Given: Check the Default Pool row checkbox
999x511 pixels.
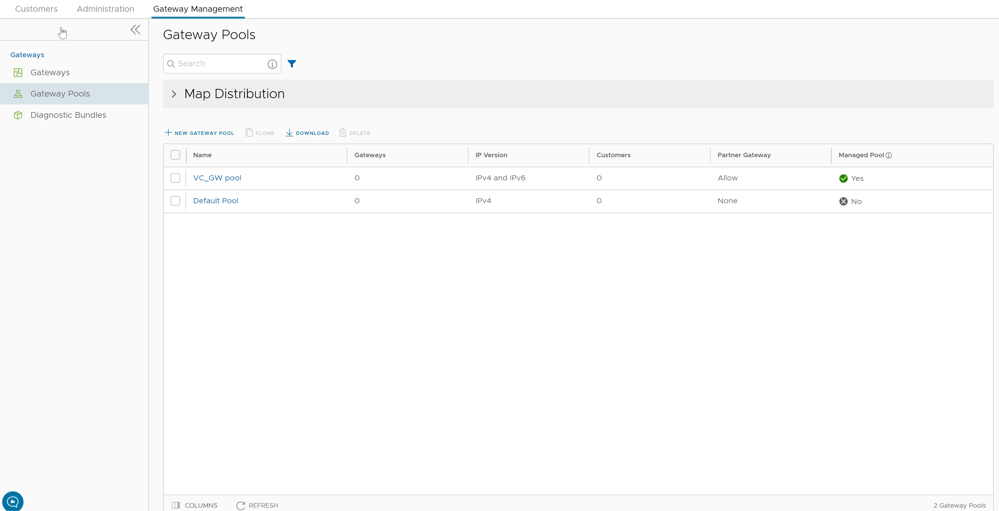Looking at the screenshot, I should coord(175,201).
